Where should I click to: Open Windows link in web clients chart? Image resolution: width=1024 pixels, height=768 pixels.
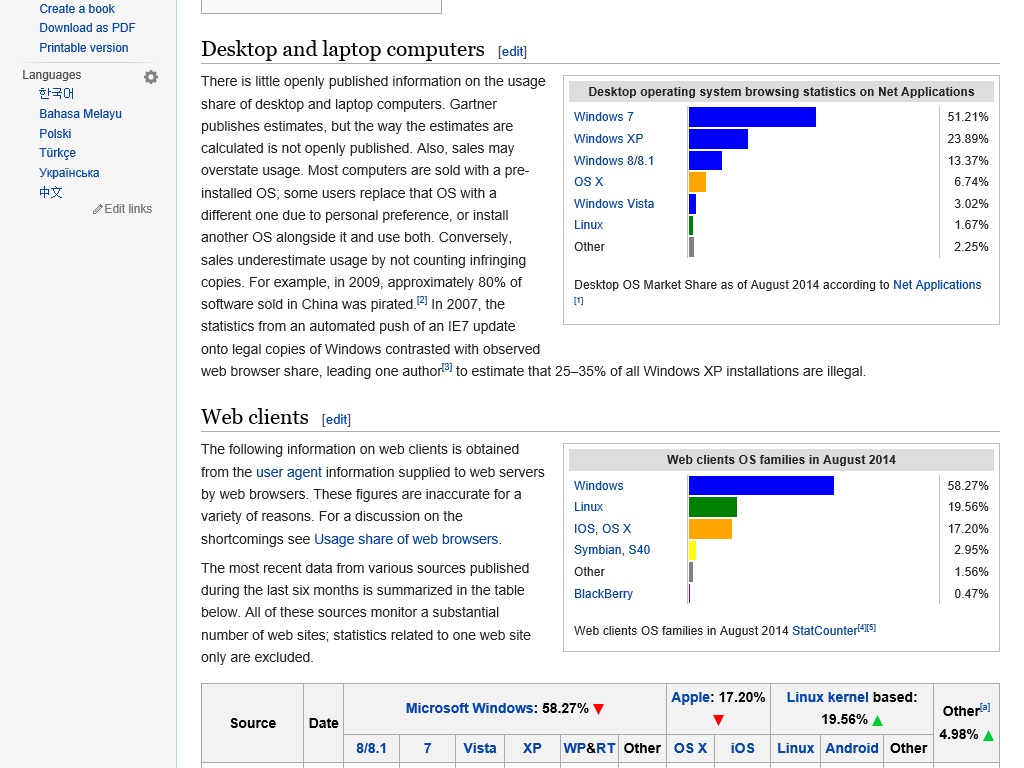click(598, 486)
